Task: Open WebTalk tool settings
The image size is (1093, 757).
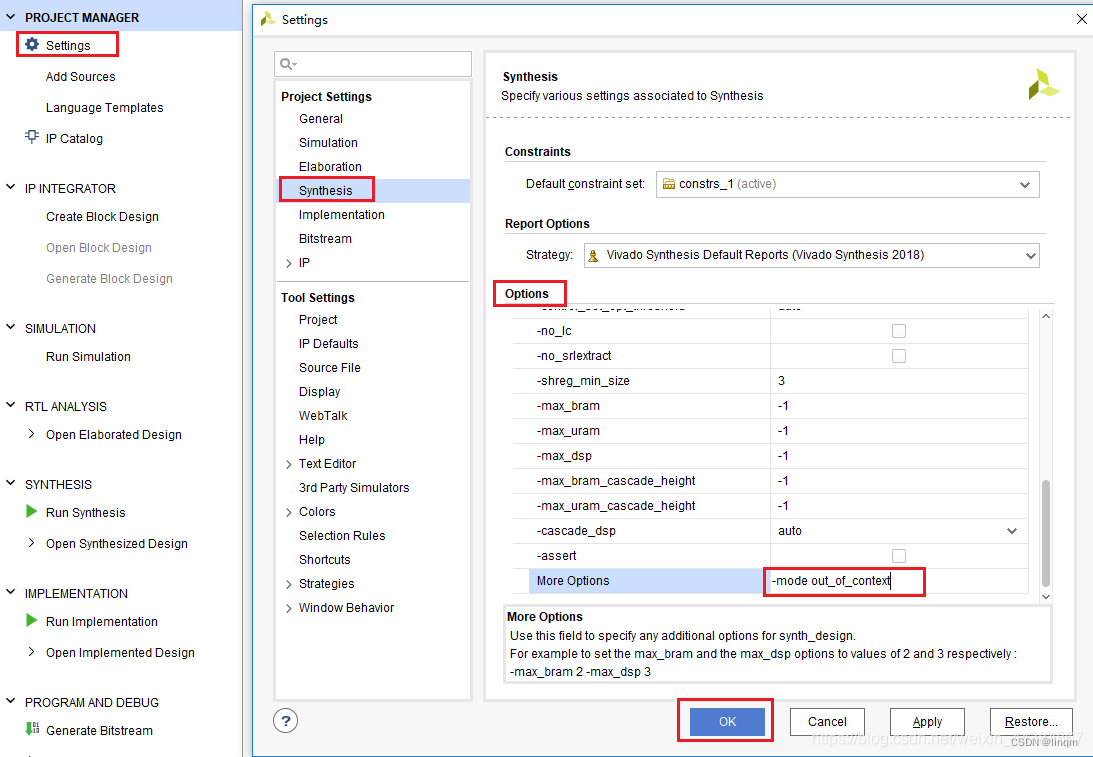Action: [x=323, y=415]
